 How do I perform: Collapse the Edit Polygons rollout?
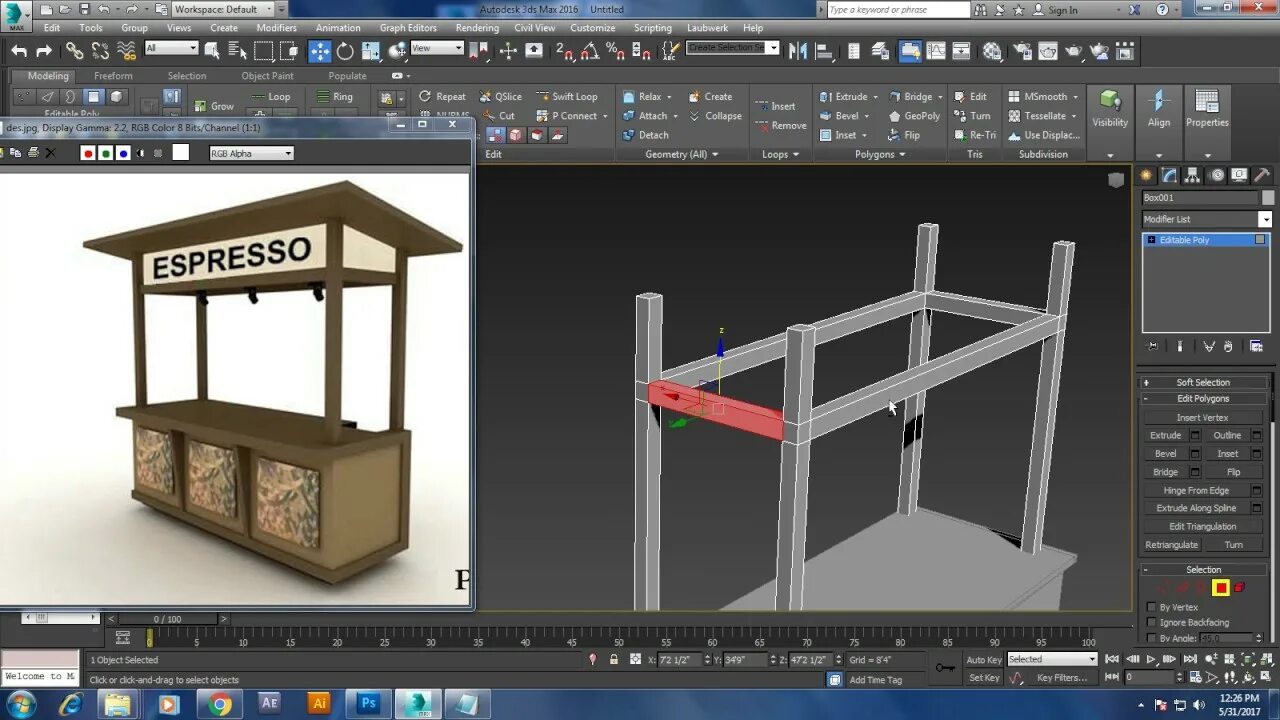[1203, 399]
